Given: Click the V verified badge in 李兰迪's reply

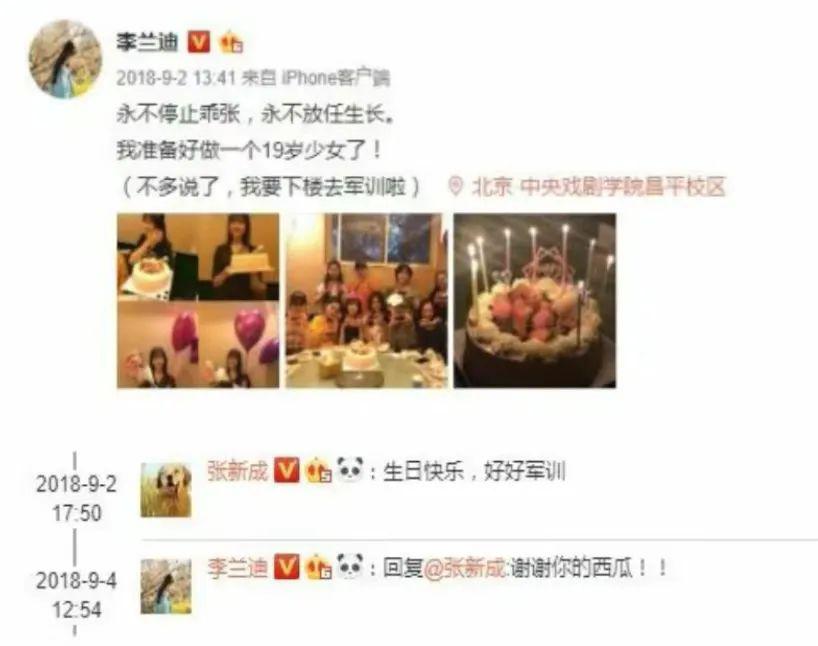Looking at the screenshot, I should tap(287, 567).
